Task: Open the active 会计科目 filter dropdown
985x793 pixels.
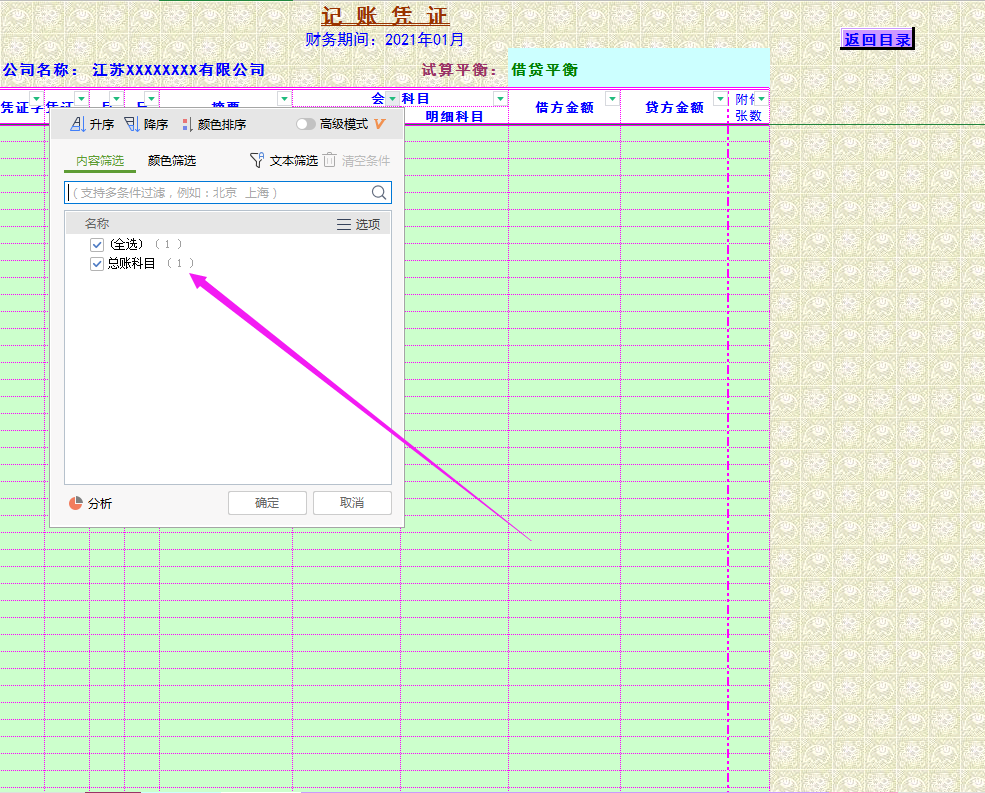Action: click(393, 99)
